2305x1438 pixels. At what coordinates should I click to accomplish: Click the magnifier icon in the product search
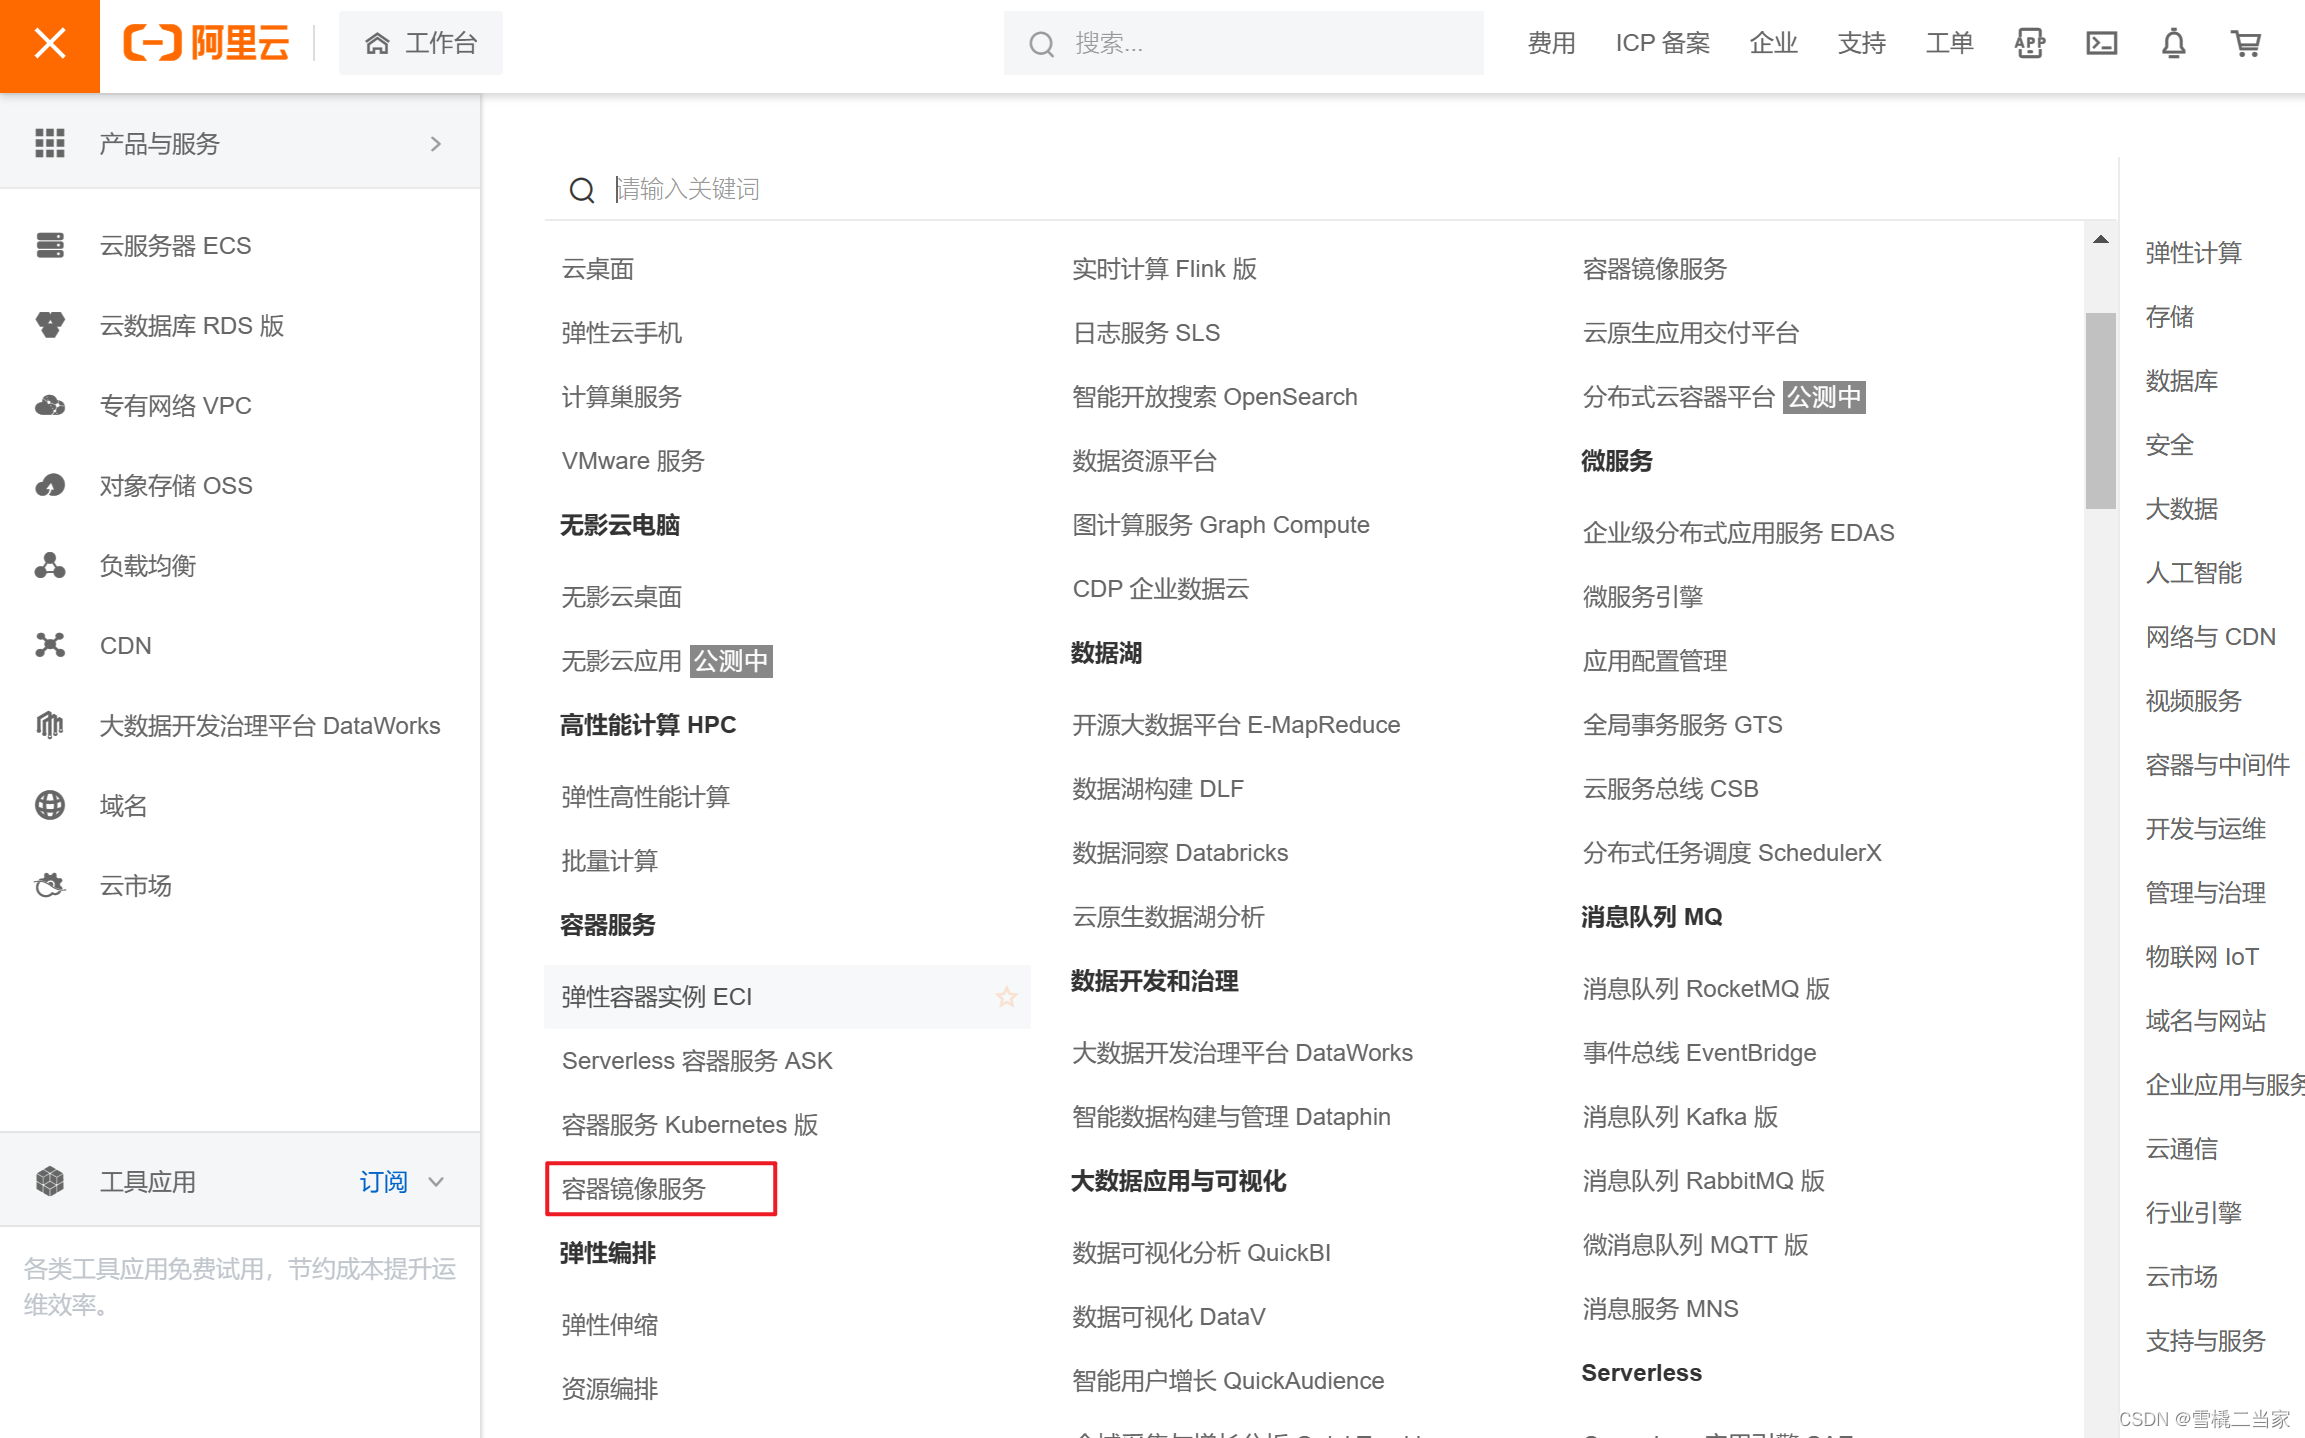(582, 189)
